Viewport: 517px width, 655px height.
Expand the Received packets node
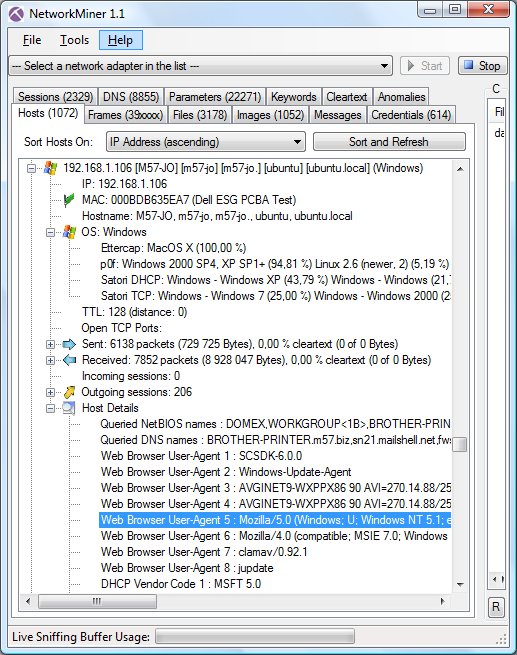pyautogui.click(x=50, y=360)
